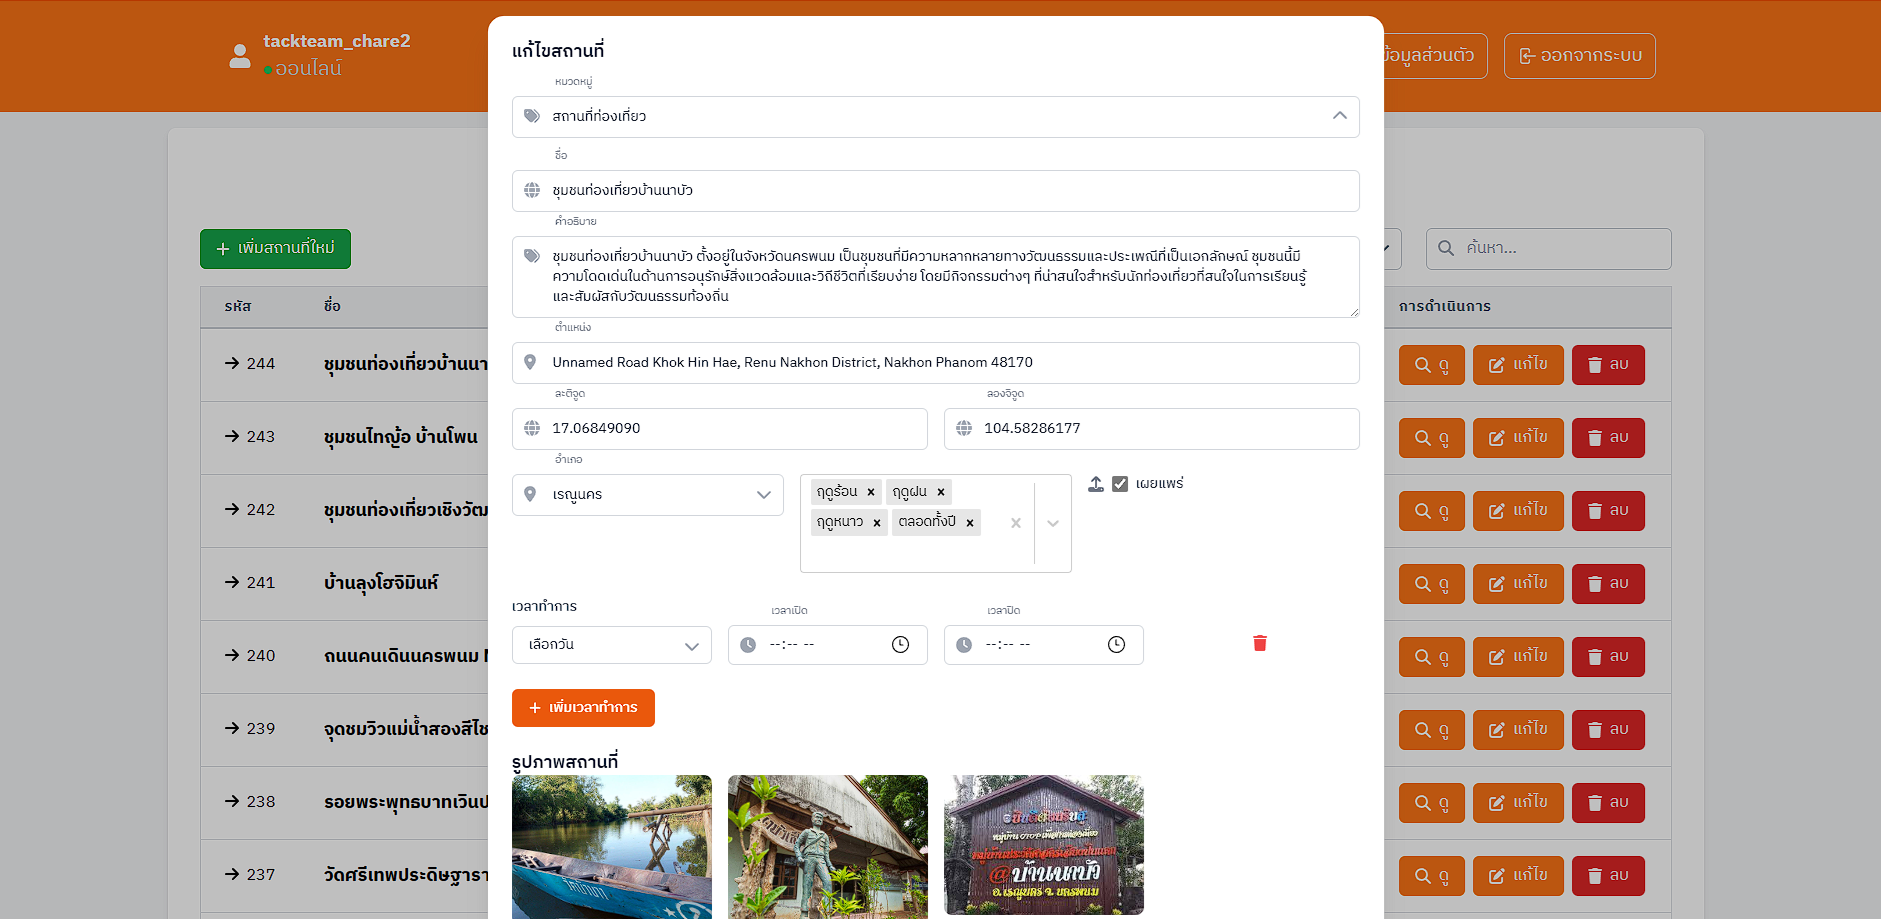Remove the ฤดูหนาว season tag

[x=877, y=522]
